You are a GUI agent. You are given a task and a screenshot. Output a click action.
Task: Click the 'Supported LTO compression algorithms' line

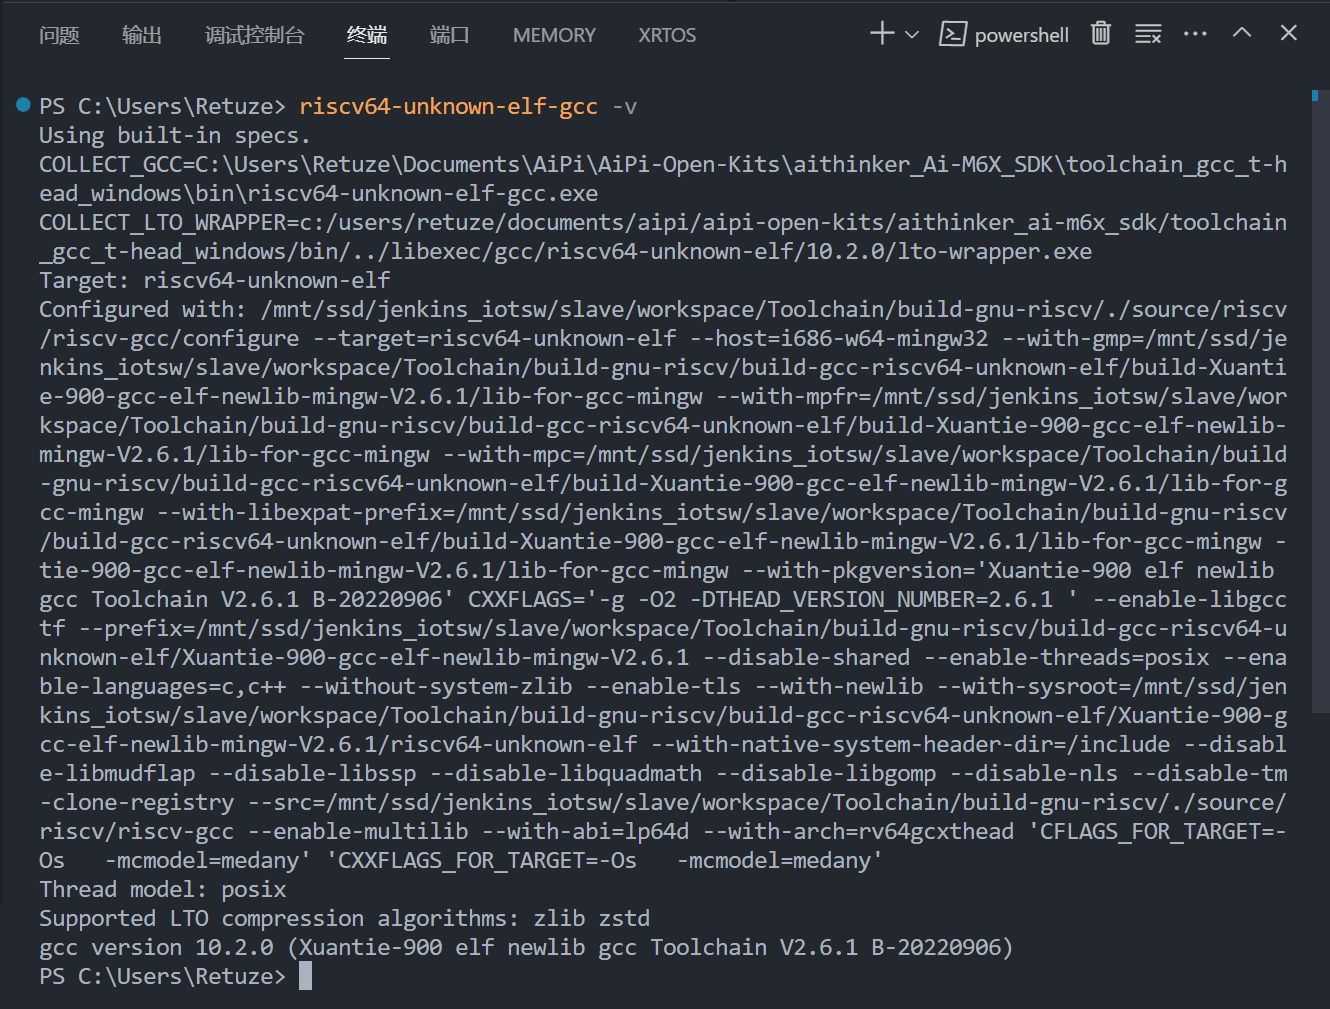[344, 919]
